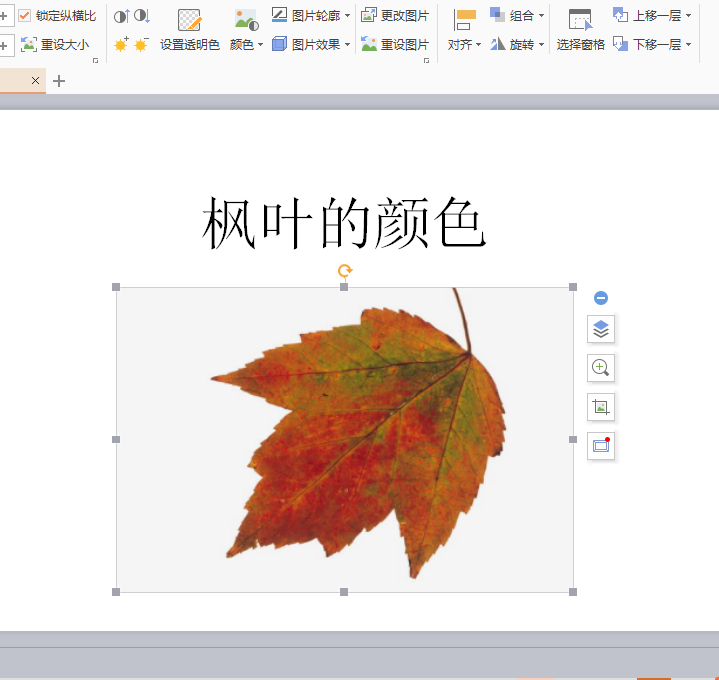The image size is (719, 680).
Task: Click the frame icon with the red dot
Action: click(601, 446)
